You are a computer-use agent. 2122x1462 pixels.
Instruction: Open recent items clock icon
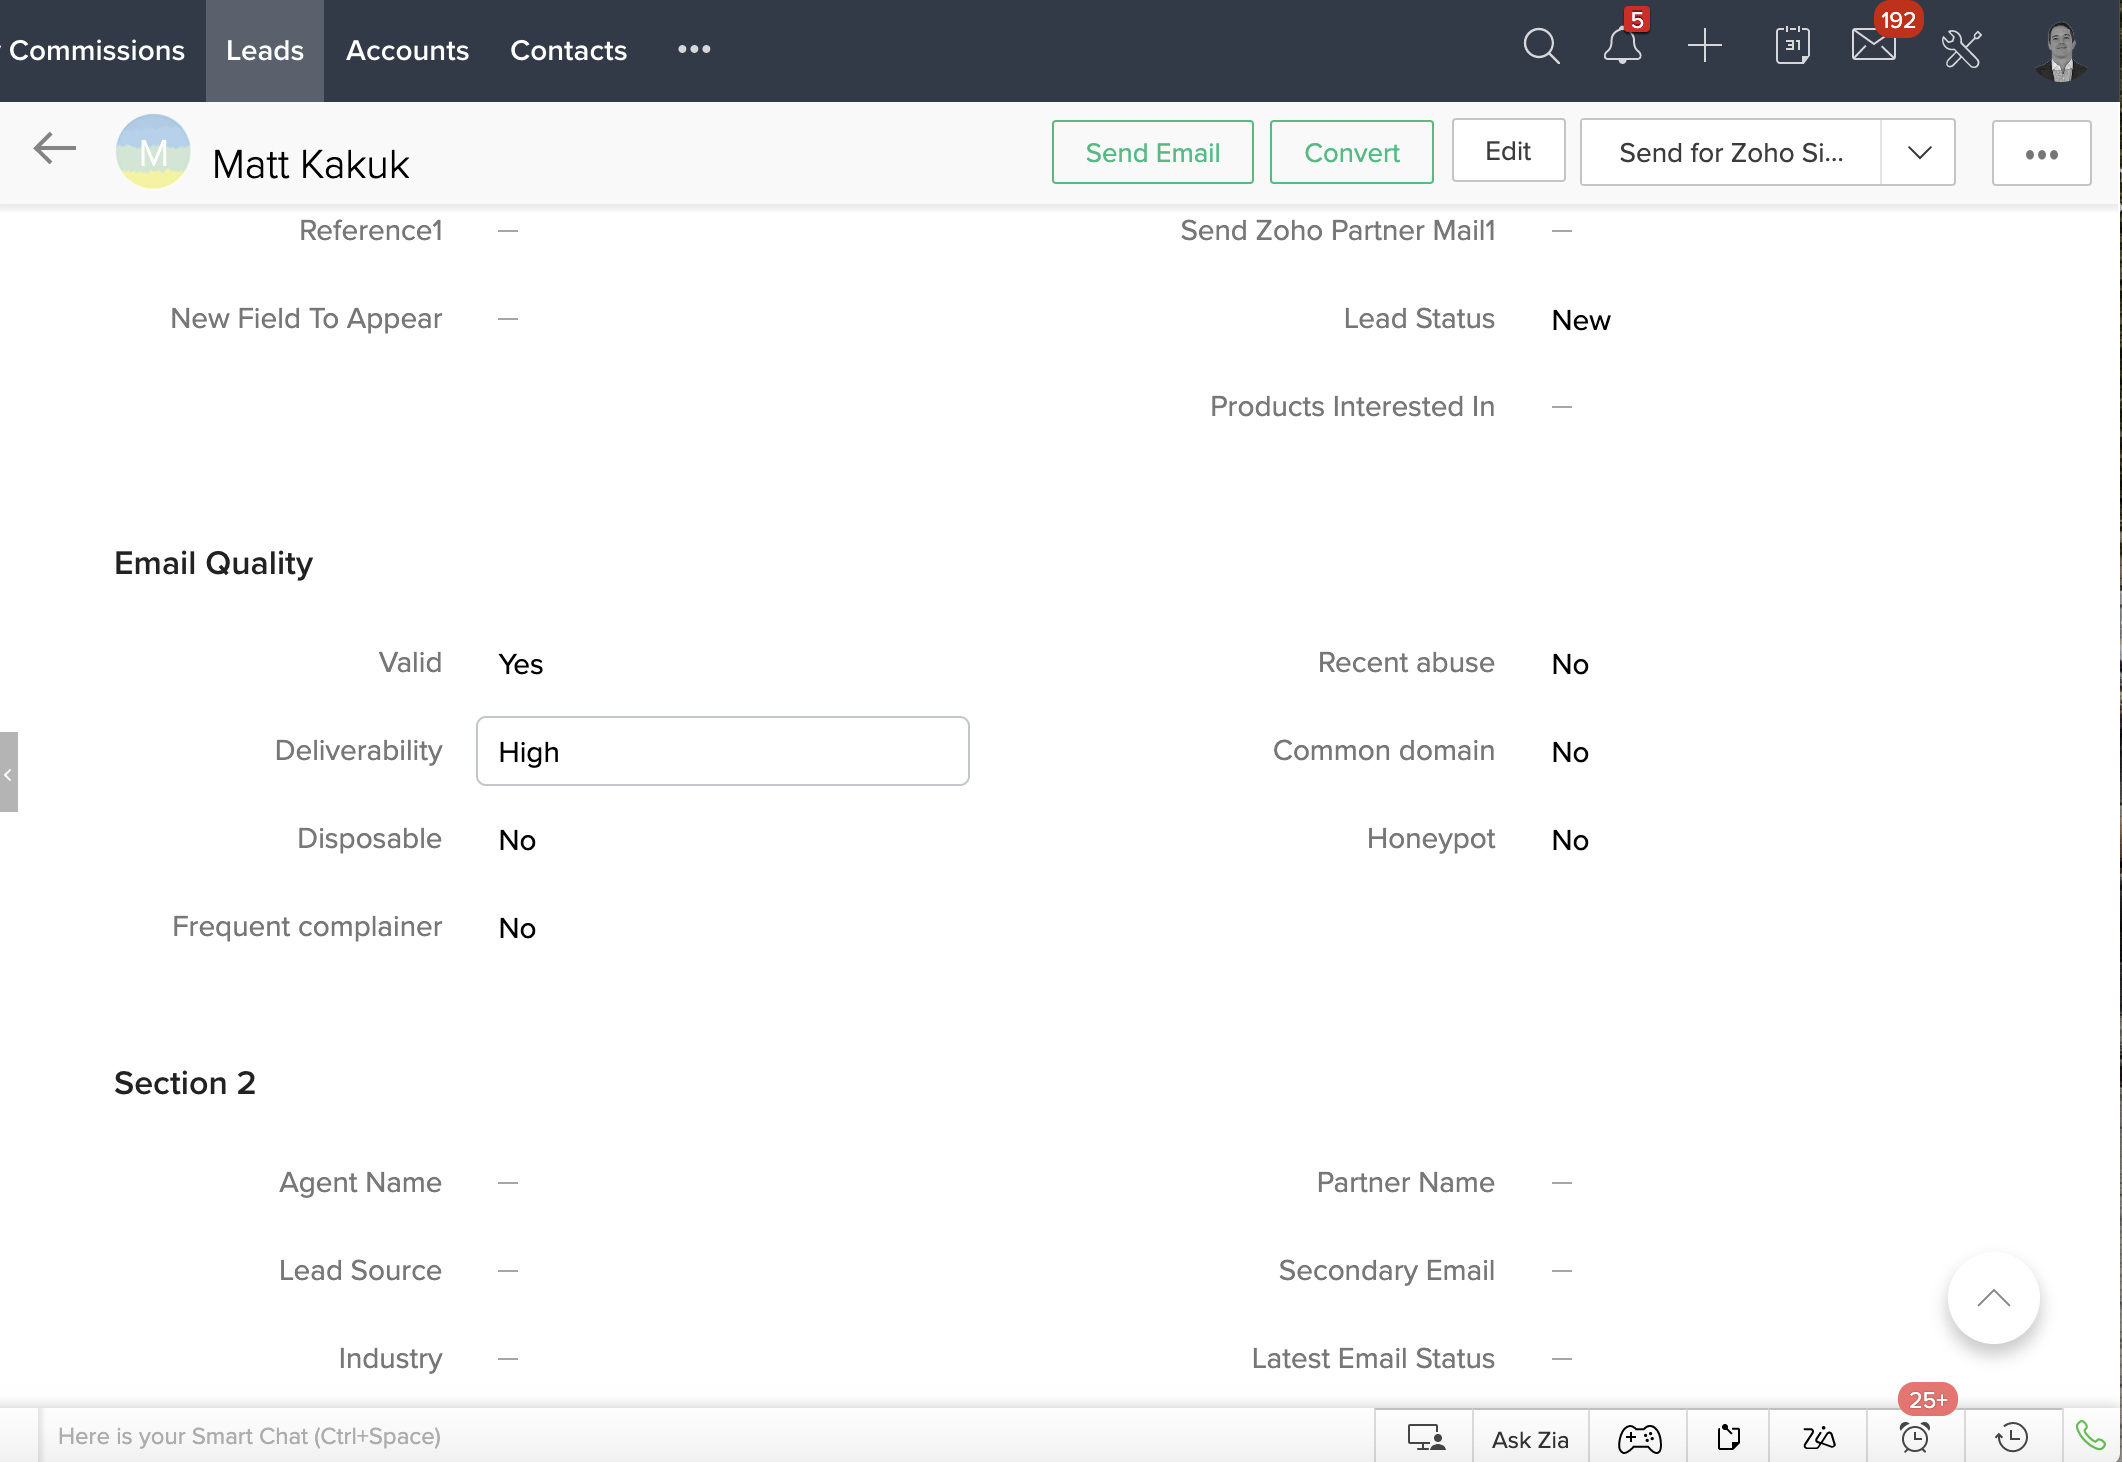click(2011, 1438)
